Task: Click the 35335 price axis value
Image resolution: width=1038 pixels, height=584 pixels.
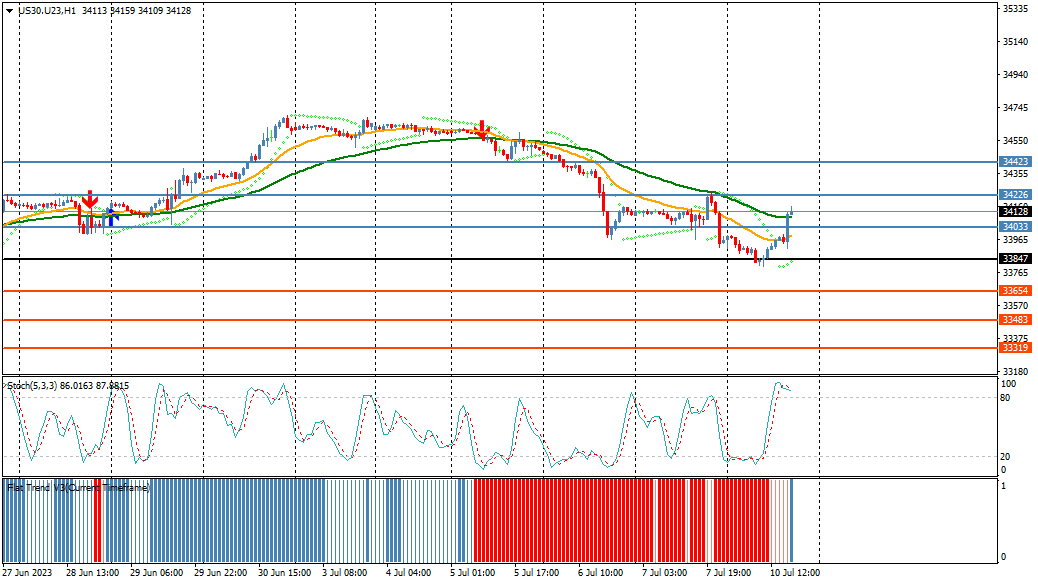Action: click(x=1015, y=9)
